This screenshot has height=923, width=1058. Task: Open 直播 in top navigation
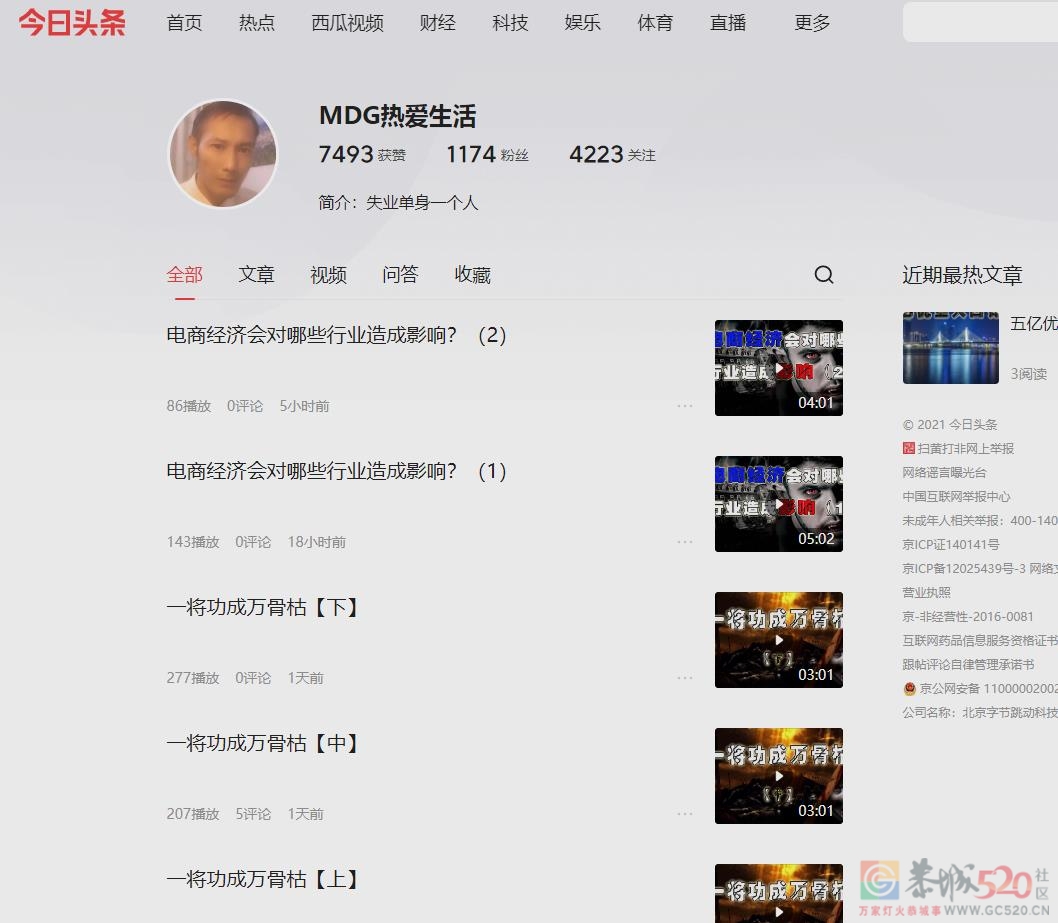coord(727,23)
